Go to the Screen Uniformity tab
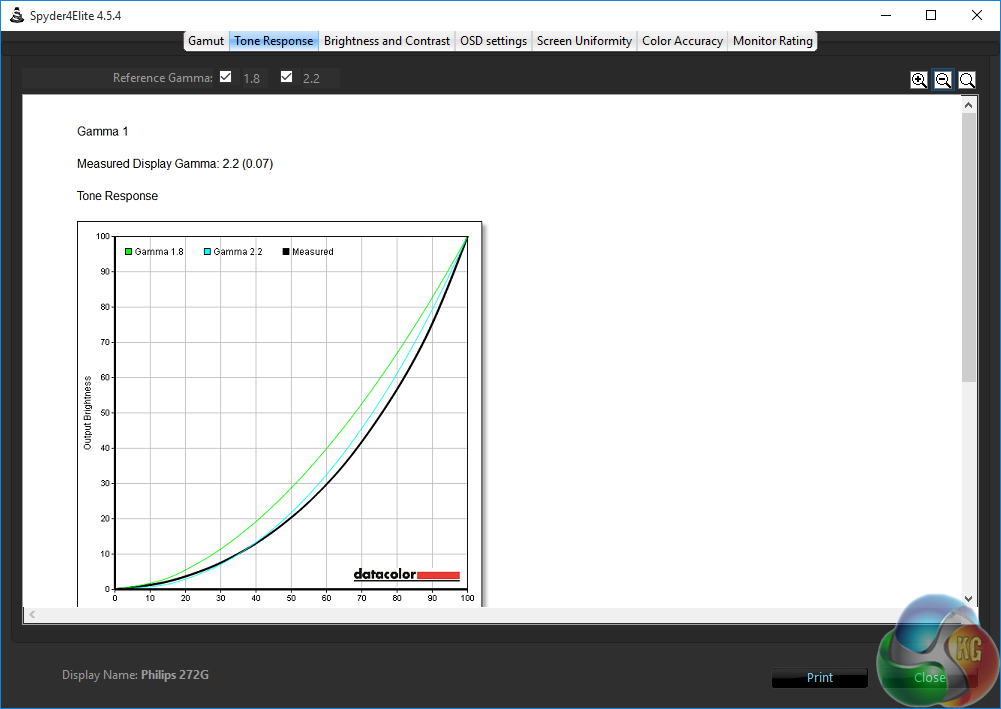Viewport: 1001px width, 709px height. 584,41
